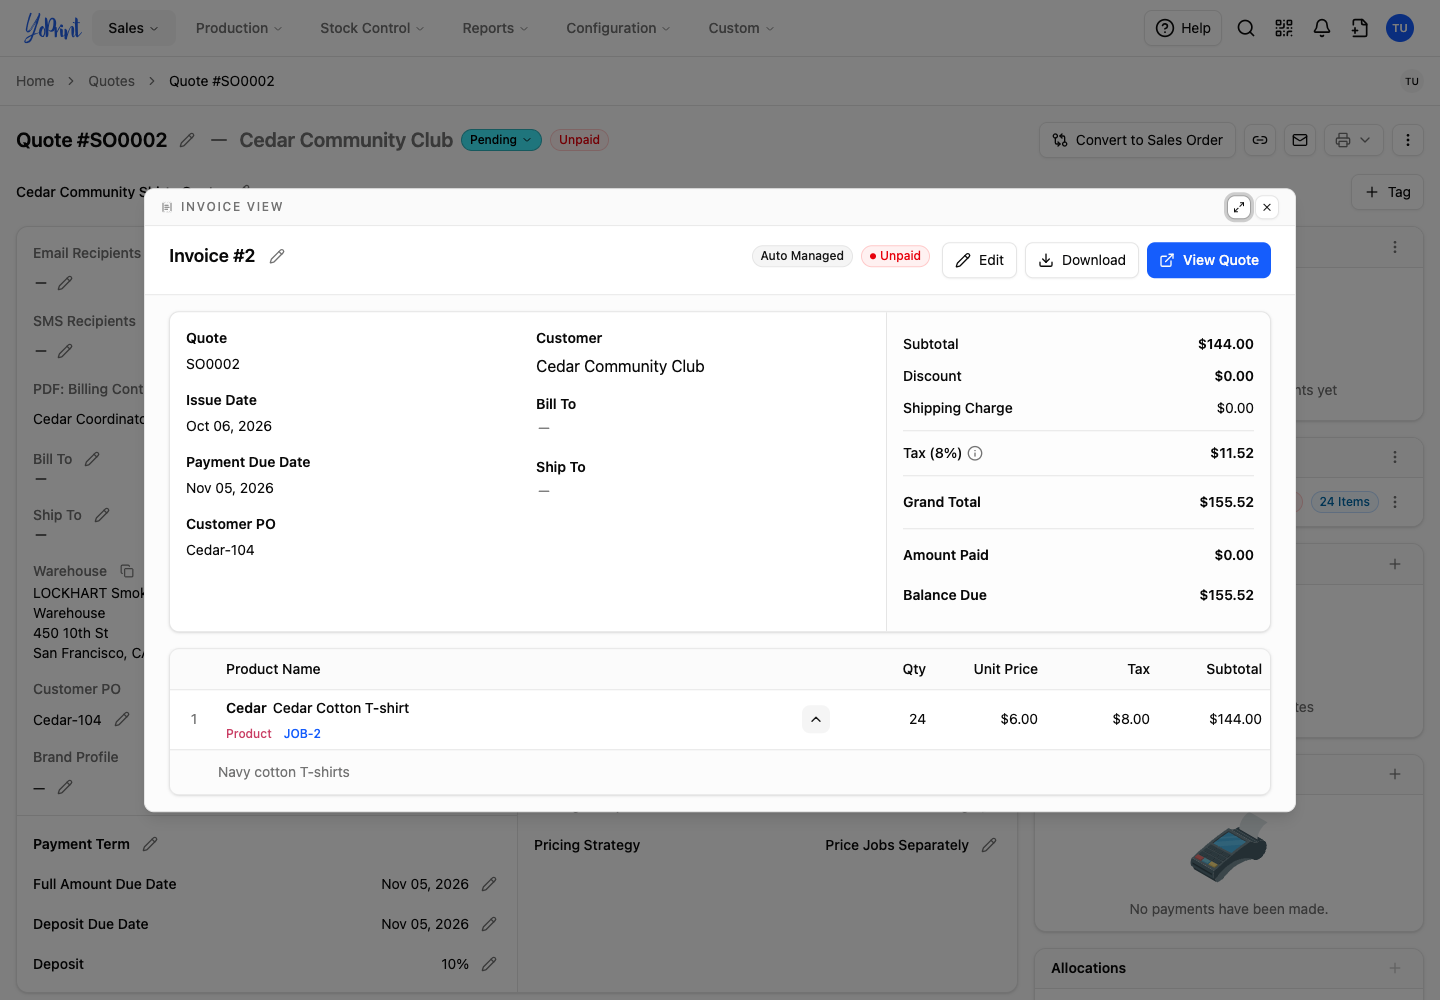This screenshot has height=1000, width=1440.
Task: Open the notifications bell
Action: (1322, 28)
